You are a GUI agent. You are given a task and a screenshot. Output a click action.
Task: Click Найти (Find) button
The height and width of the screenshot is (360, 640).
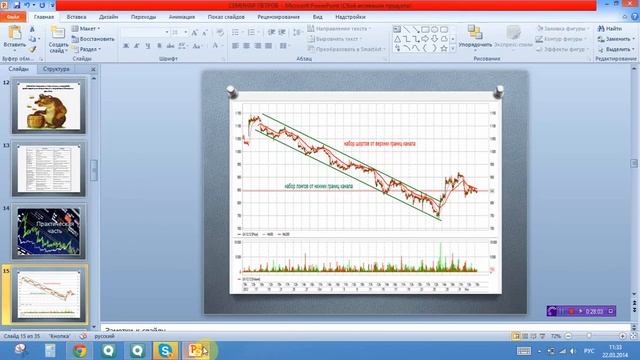pos(610,29)
